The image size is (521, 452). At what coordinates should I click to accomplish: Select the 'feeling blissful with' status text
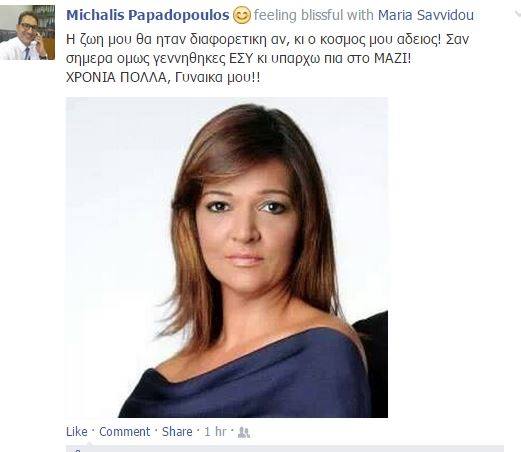click(314, 15)
